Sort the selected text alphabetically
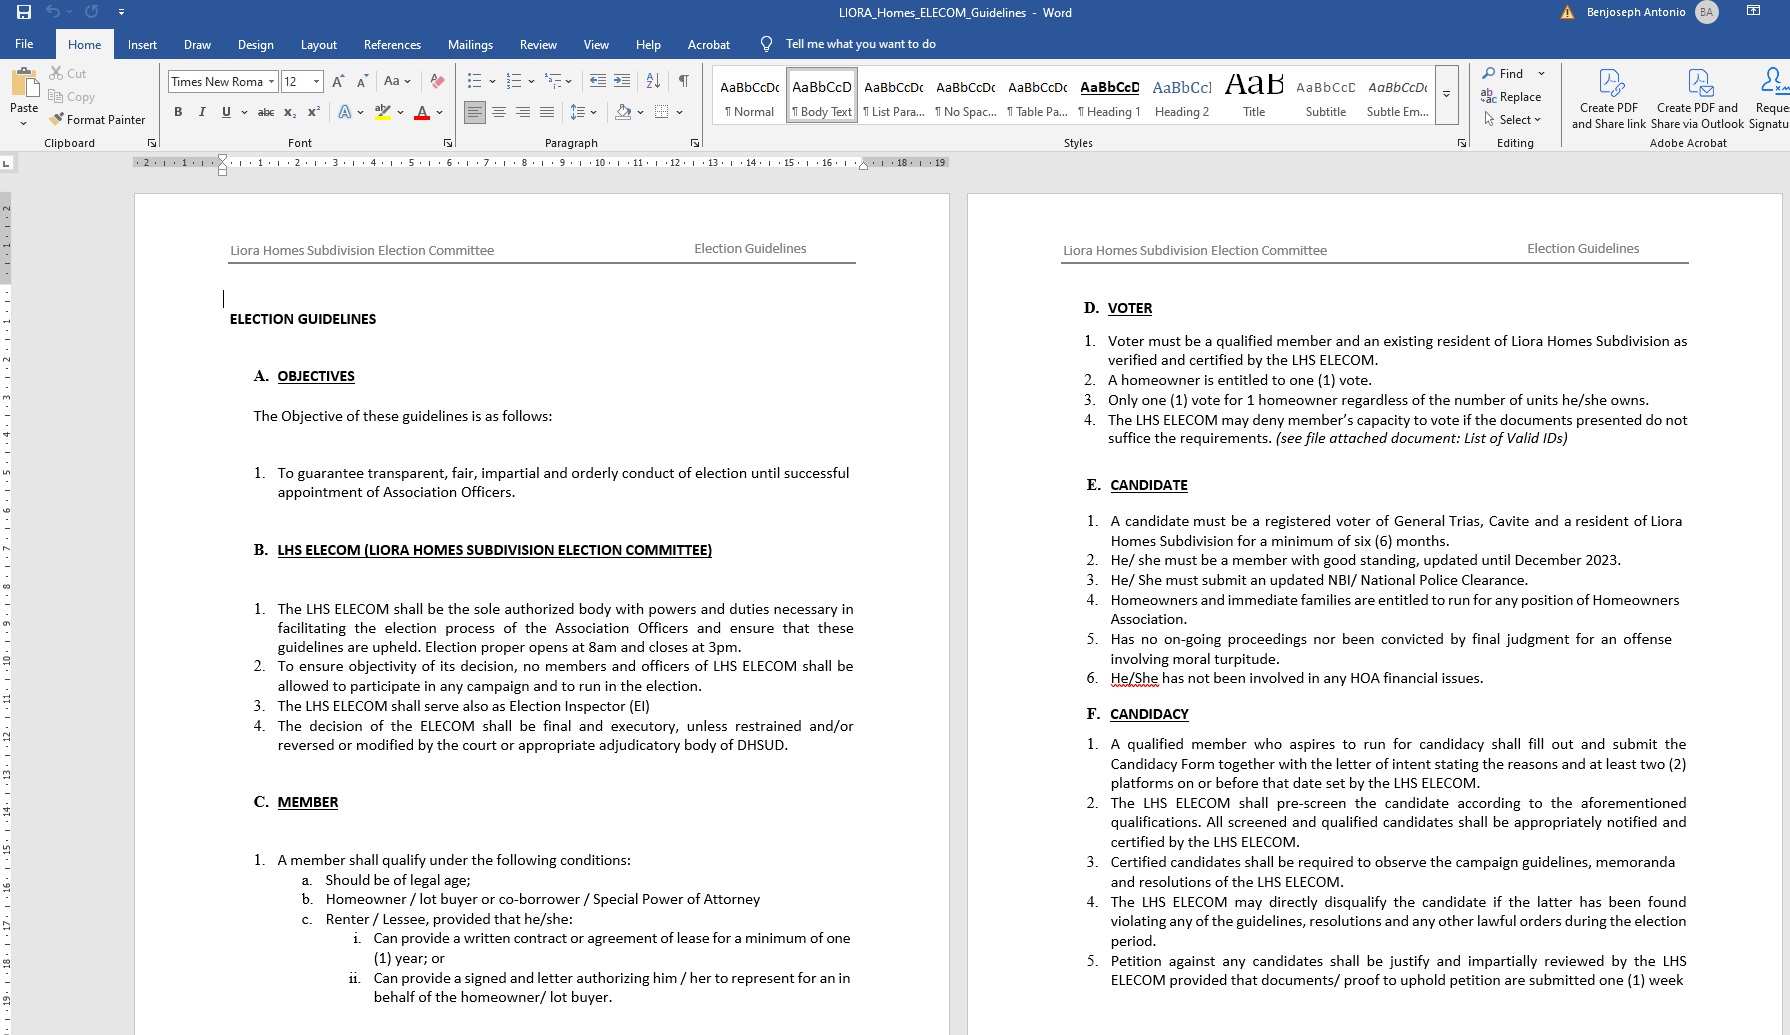 tap(653, 81)
